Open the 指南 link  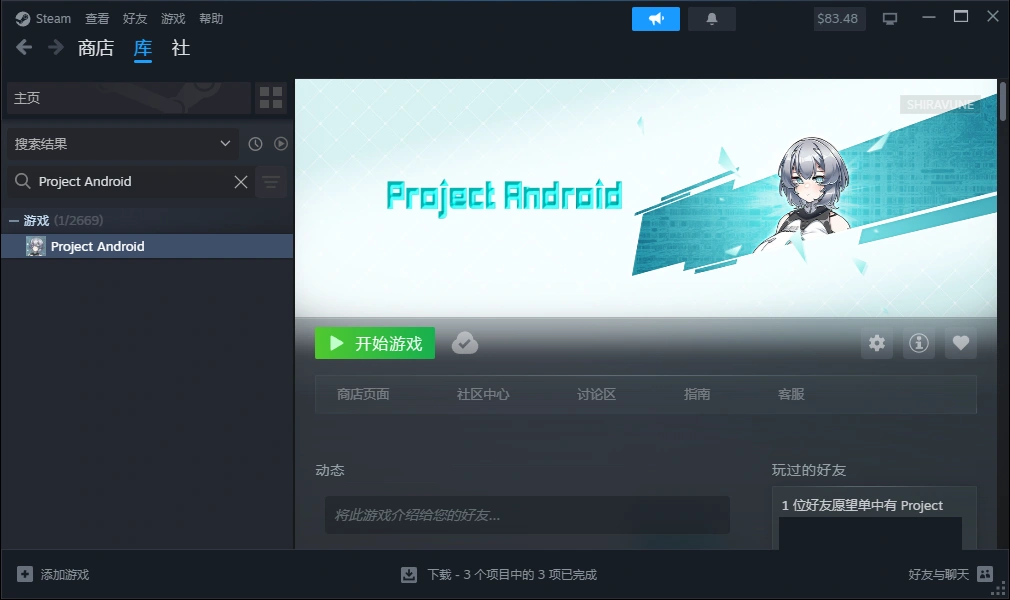[x=697, y=394]
